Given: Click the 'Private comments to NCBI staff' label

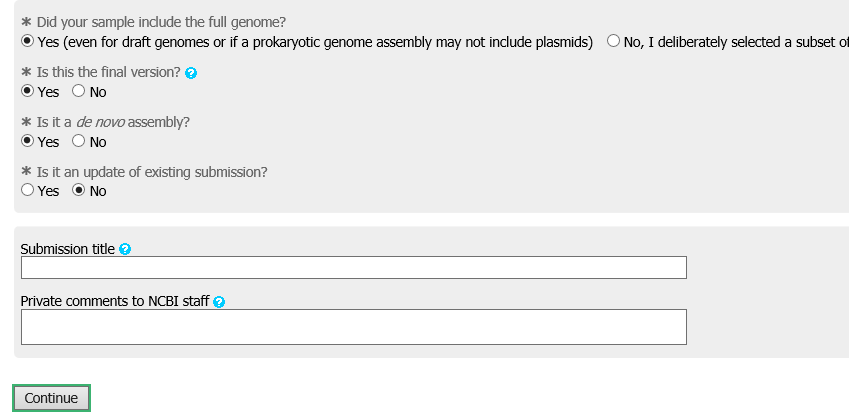Looking at the screenshot, I should click(115, 301).
